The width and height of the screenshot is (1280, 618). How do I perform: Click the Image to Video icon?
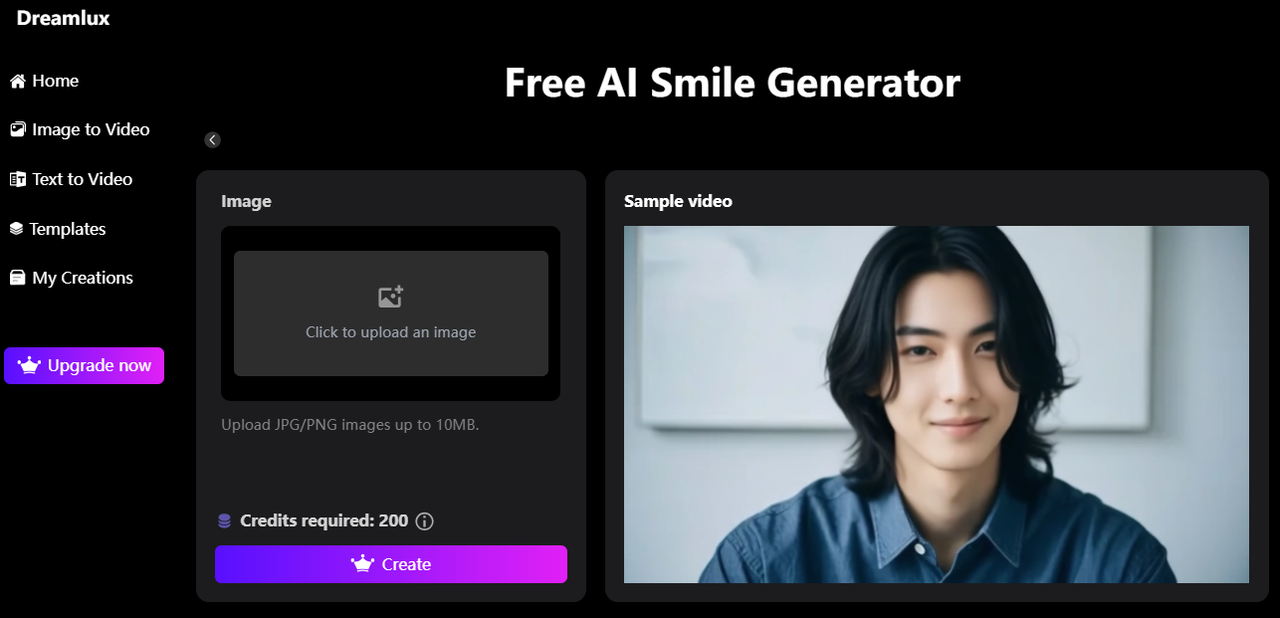[17, 130]
